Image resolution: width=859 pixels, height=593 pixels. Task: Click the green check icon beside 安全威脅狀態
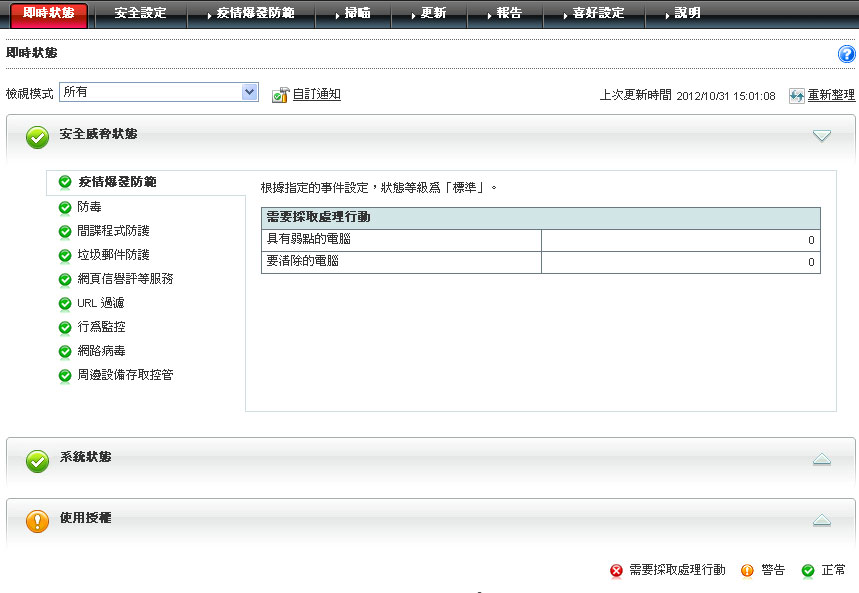click(x=37, y=137)
